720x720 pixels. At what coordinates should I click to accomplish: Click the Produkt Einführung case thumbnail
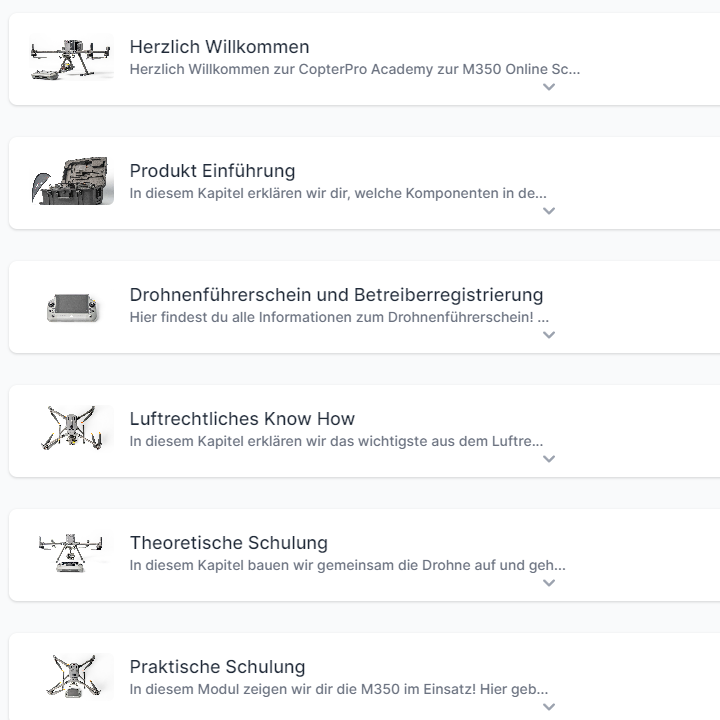click(x=72, y=182)
